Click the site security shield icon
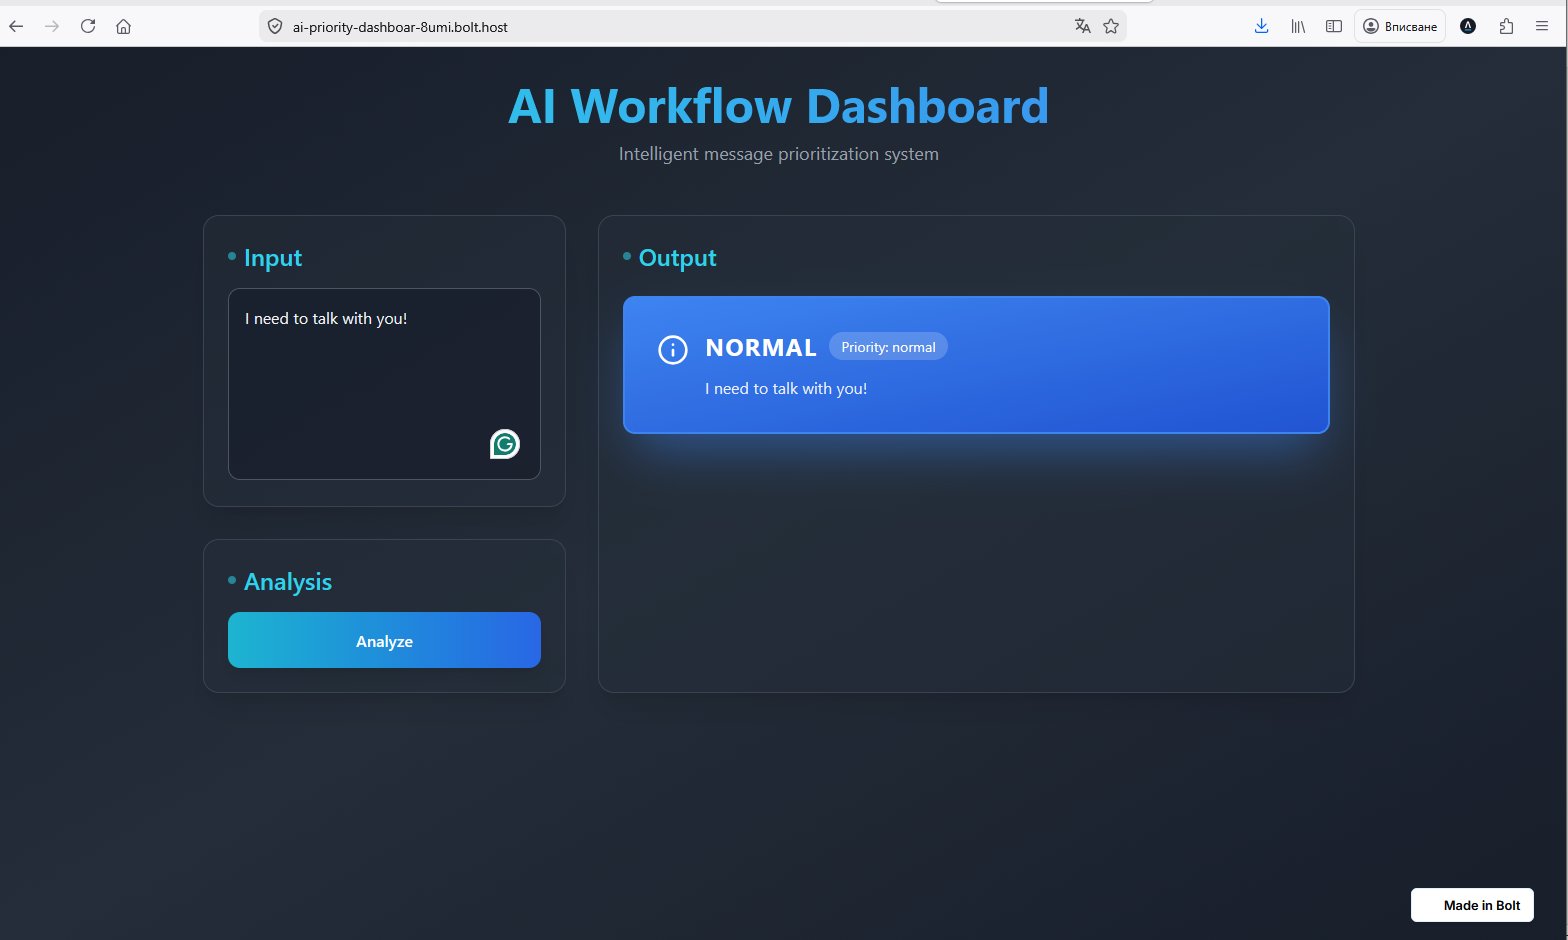This screenshot has width=1568, height=940. [275, 26]
